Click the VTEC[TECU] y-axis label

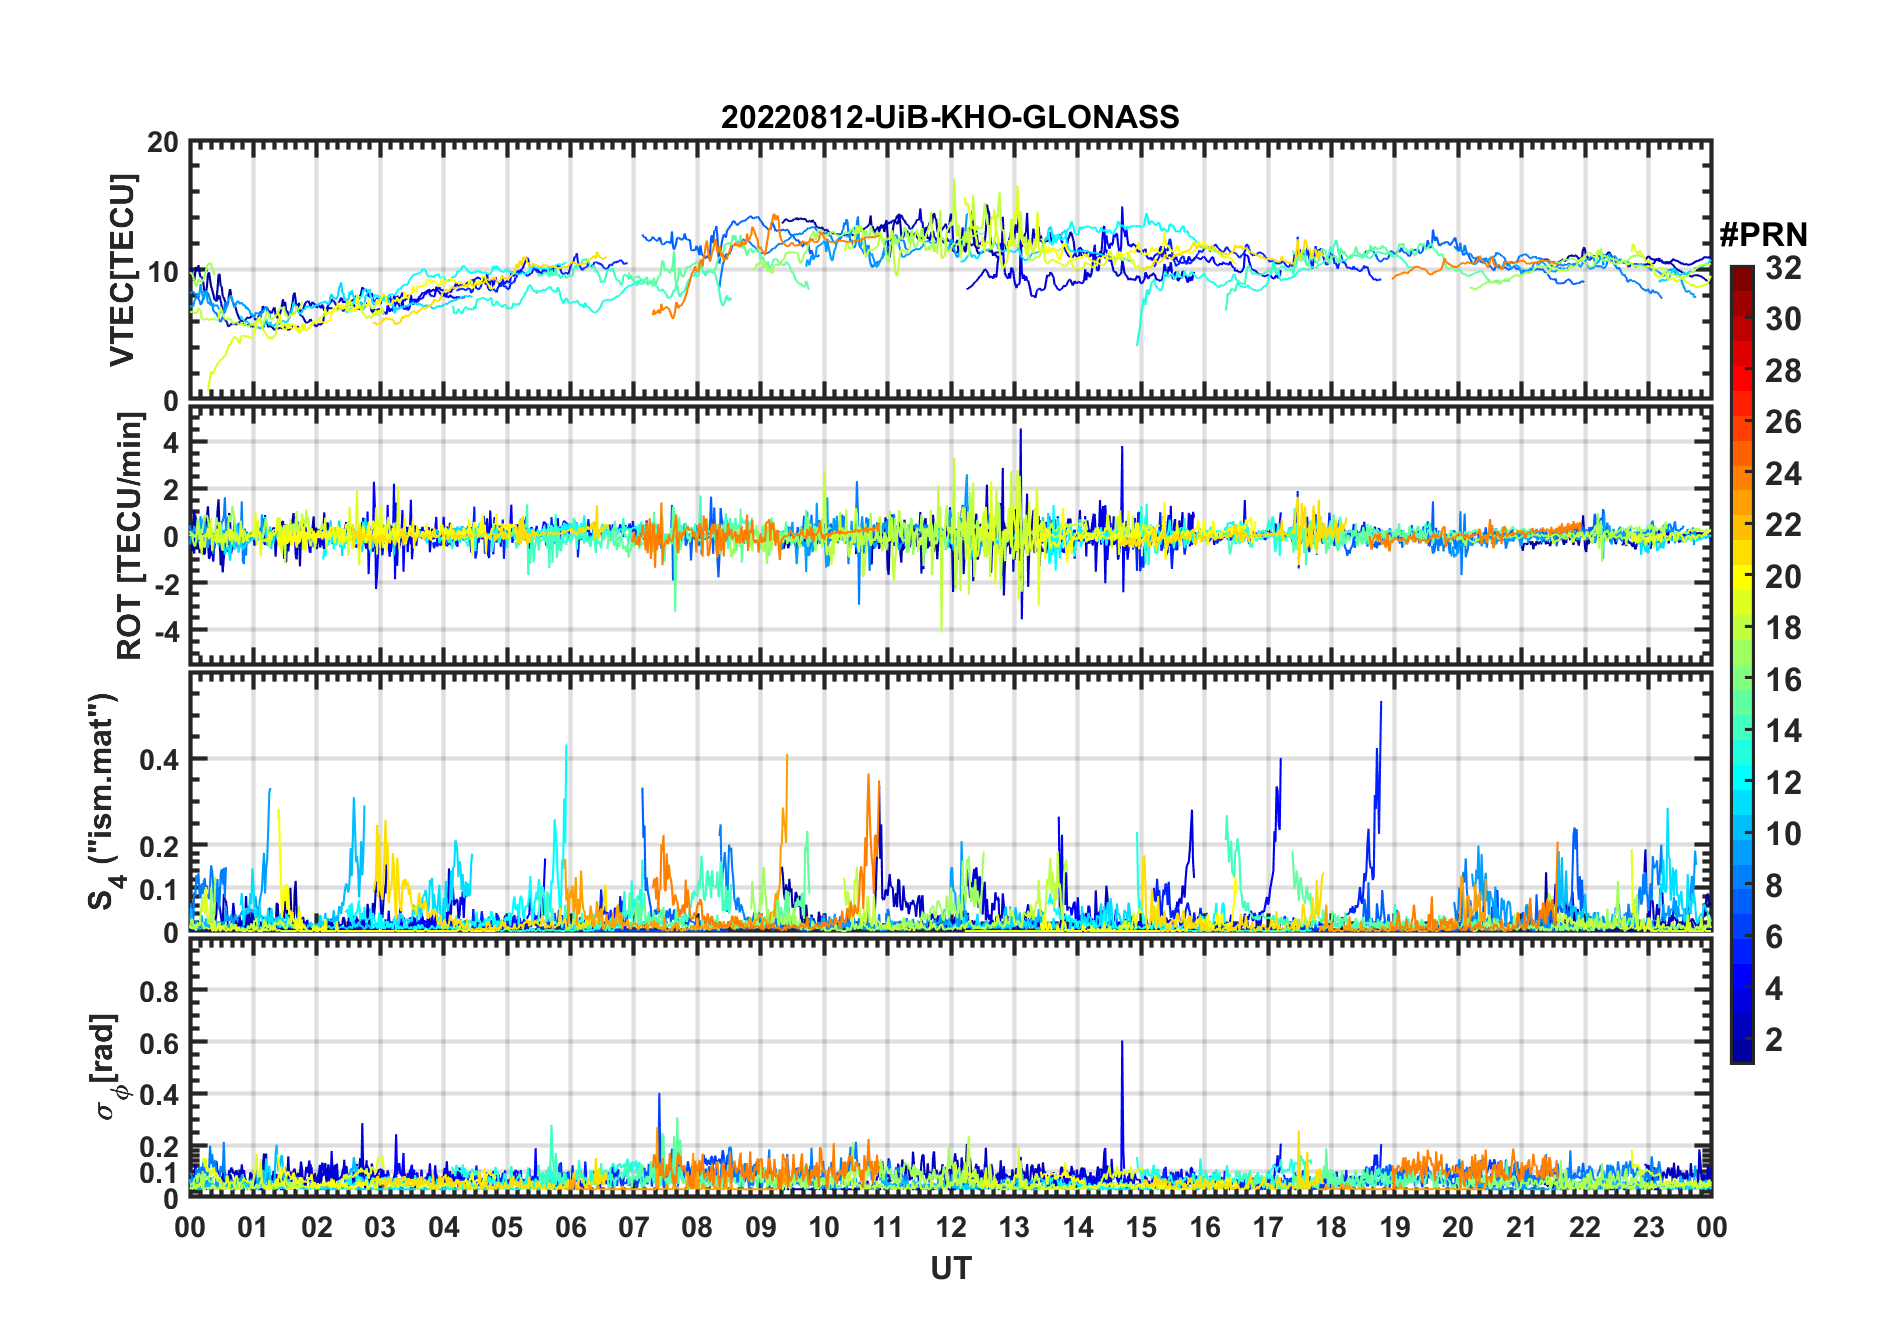tap(122, 271)
